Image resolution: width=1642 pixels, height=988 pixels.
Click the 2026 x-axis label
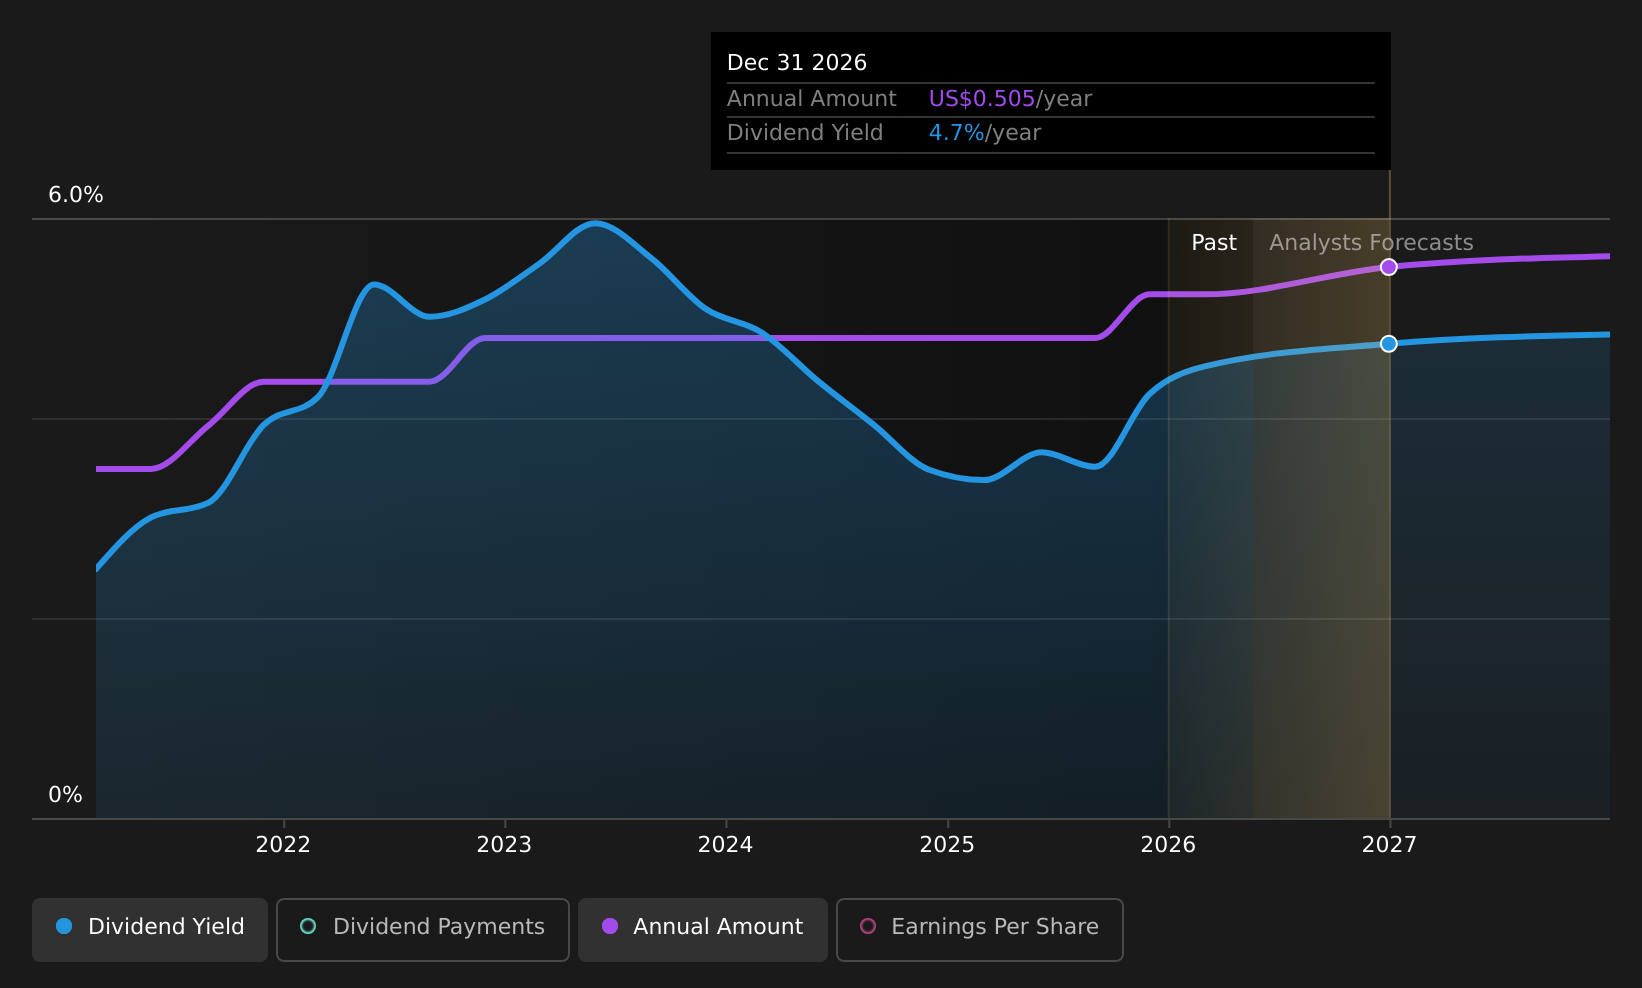tap(1168, 845)
